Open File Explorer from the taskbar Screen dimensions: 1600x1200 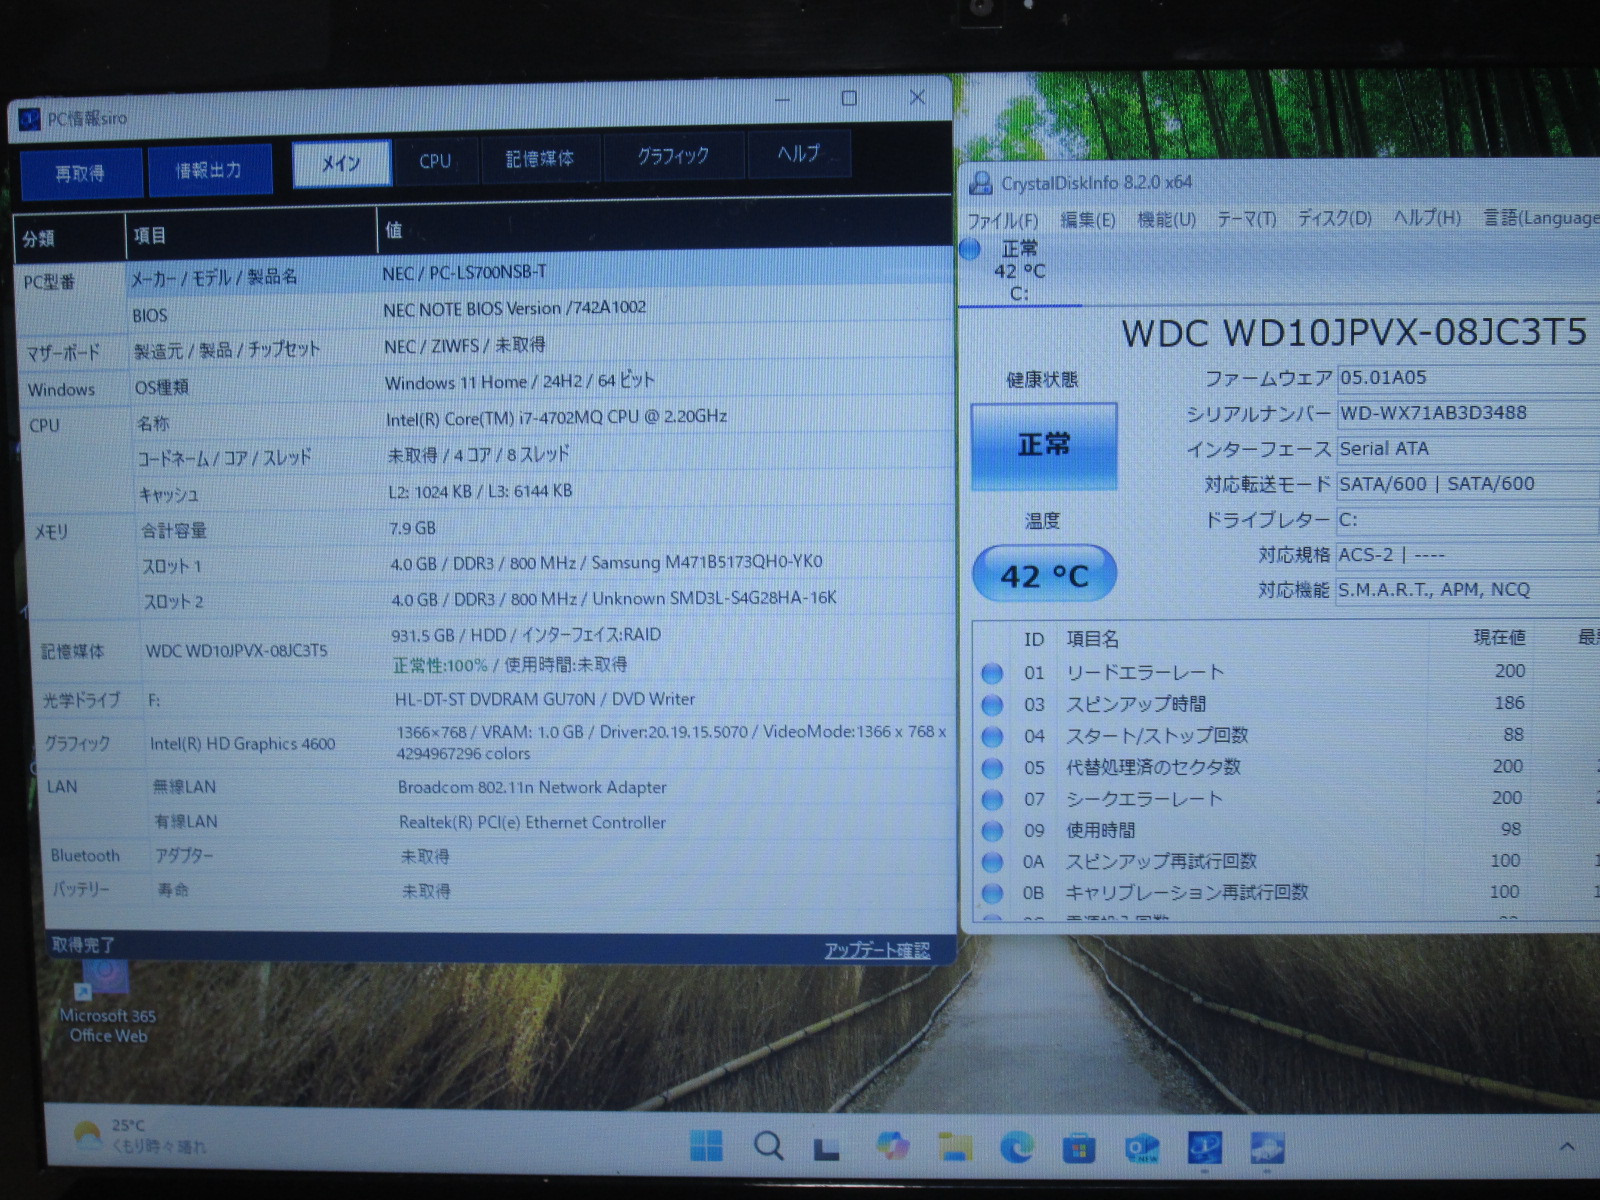tap(954, 1148)
